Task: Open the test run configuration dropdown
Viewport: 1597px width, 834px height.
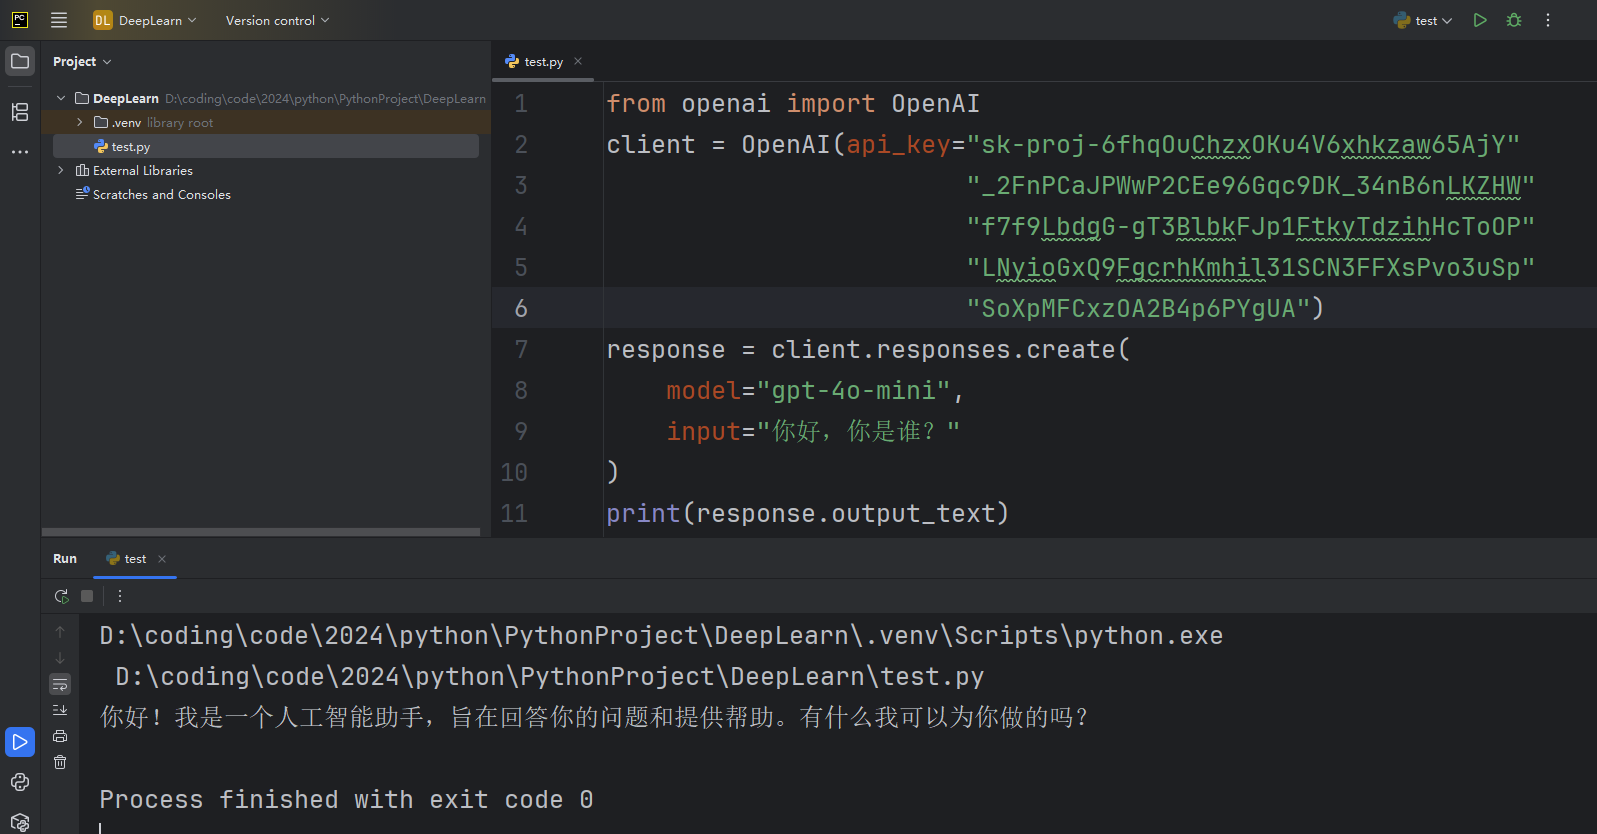Action: (x=1423, y=20)
